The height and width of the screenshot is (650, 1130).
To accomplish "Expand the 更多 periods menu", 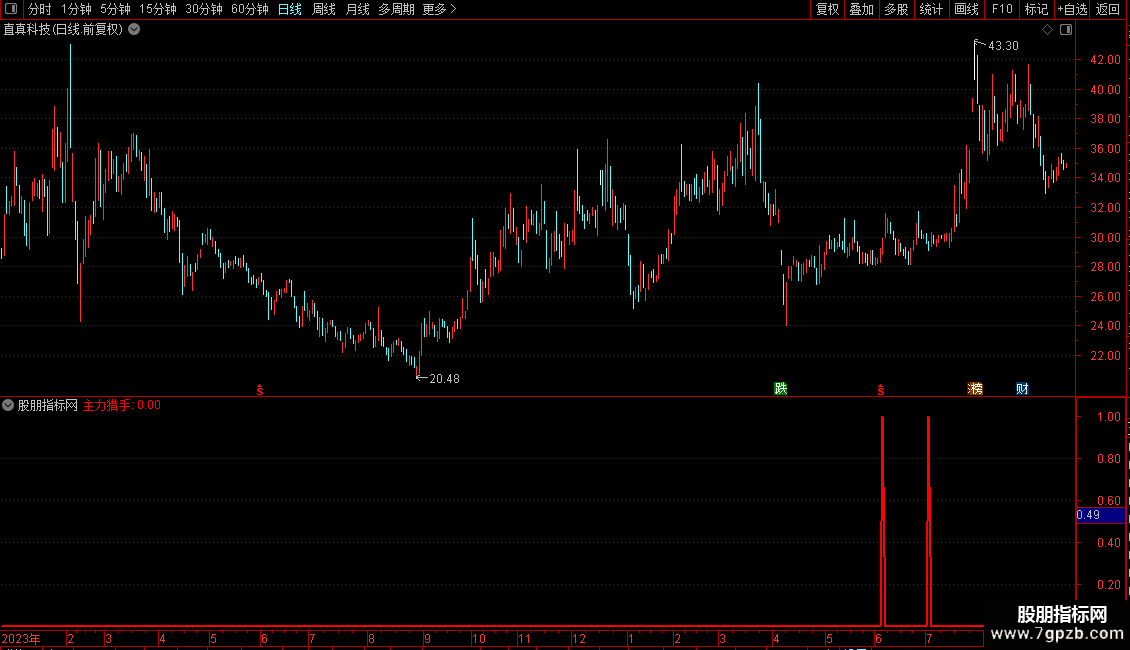I will point(440,9).
